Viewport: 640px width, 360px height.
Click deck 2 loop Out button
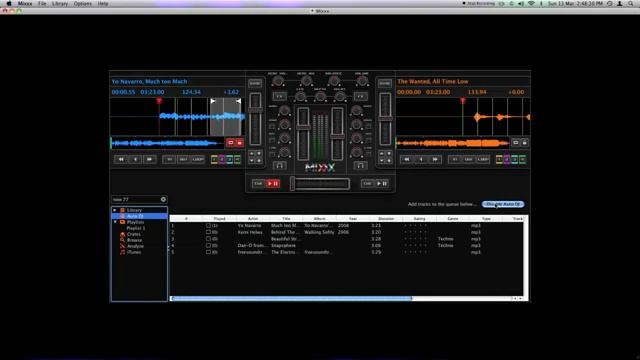pyautogui.click(x=469, y=160)
